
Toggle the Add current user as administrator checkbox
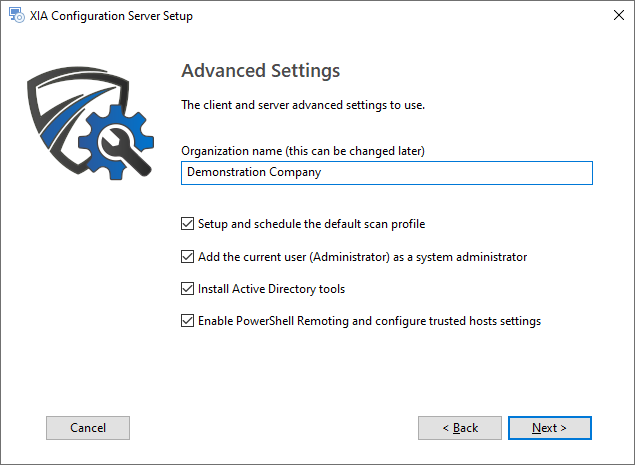click(x=187, y=256)
